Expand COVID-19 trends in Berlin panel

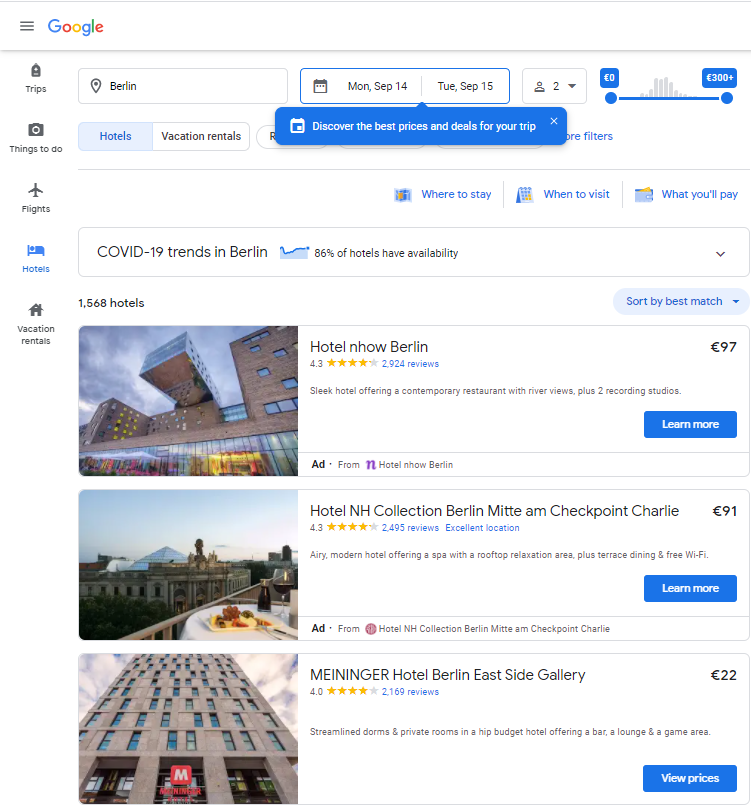tap(720, 253)
